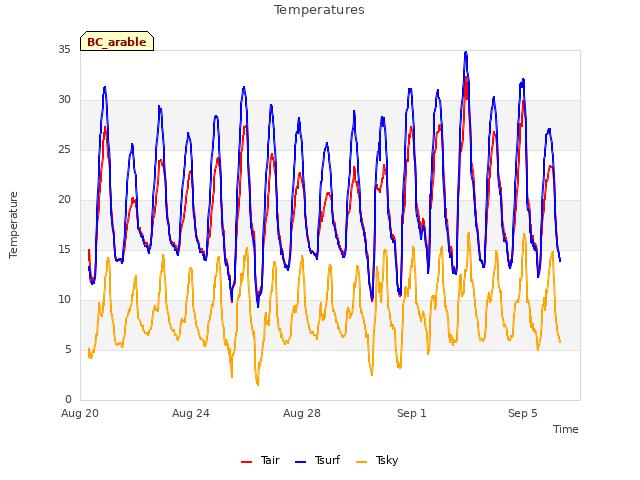Click the 10 y-axis tick label

point(64,300)
